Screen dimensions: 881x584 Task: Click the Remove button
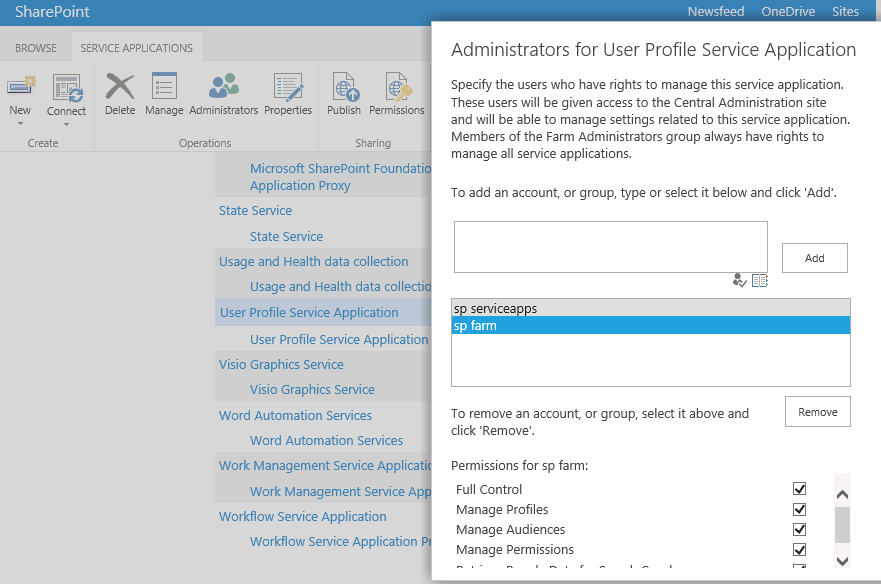(x=818, y=412)
